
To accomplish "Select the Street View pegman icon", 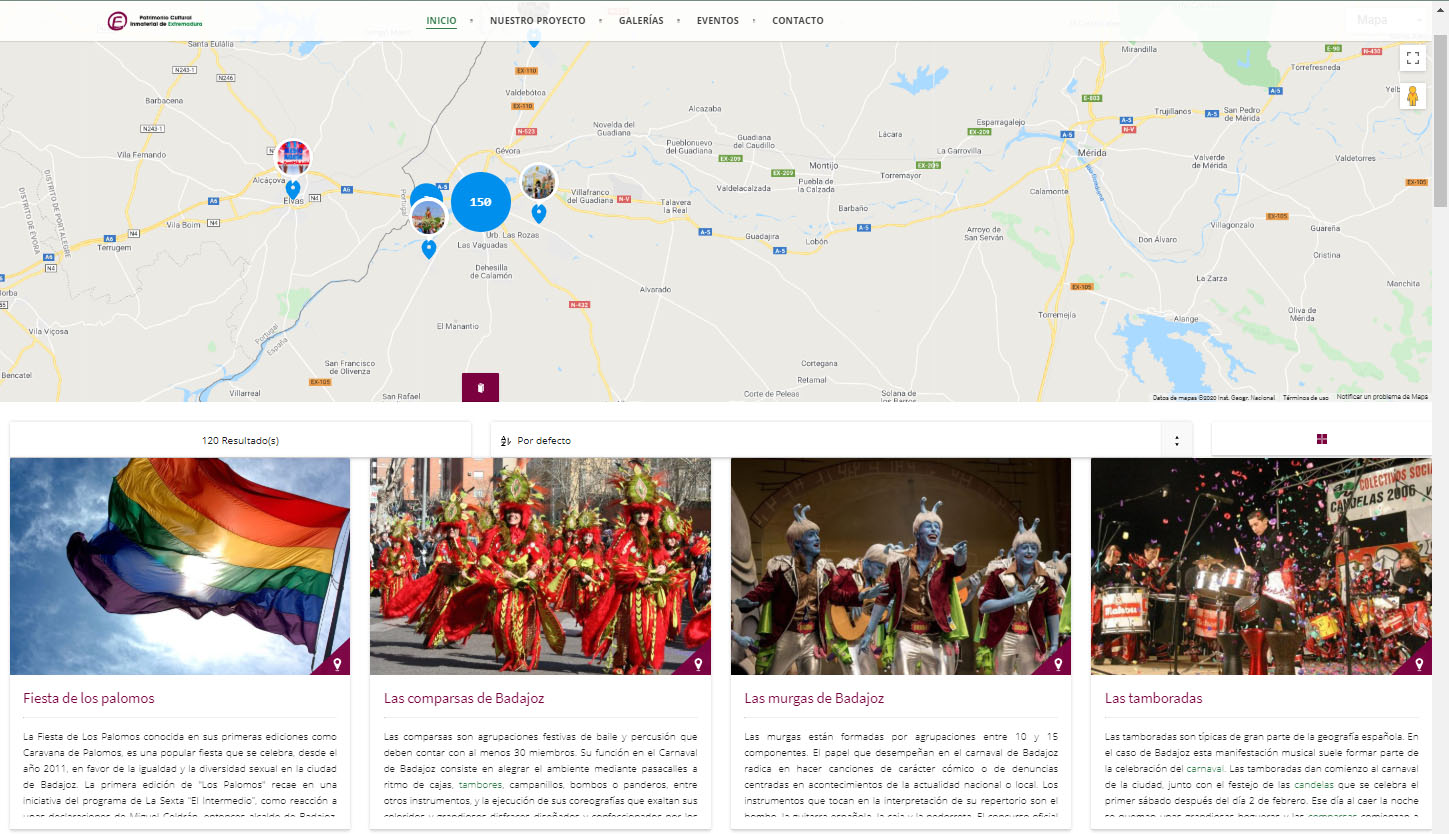I will coord(1413,96).
